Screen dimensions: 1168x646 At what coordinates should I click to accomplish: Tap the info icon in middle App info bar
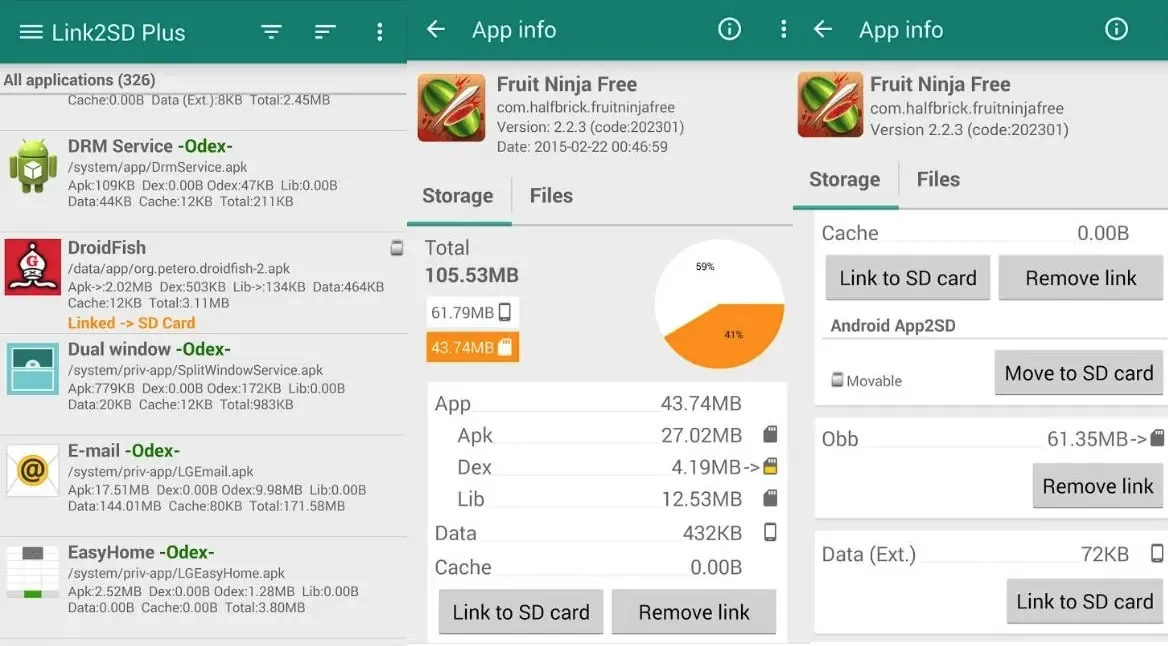[x=730, y=30]
